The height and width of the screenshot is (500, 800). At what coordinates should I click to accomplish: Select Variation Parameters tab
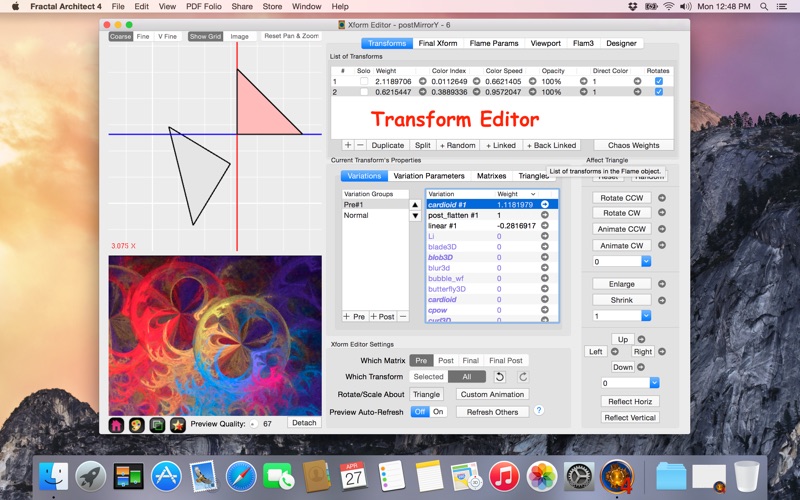pyautogui.click(x=429, y=176)
